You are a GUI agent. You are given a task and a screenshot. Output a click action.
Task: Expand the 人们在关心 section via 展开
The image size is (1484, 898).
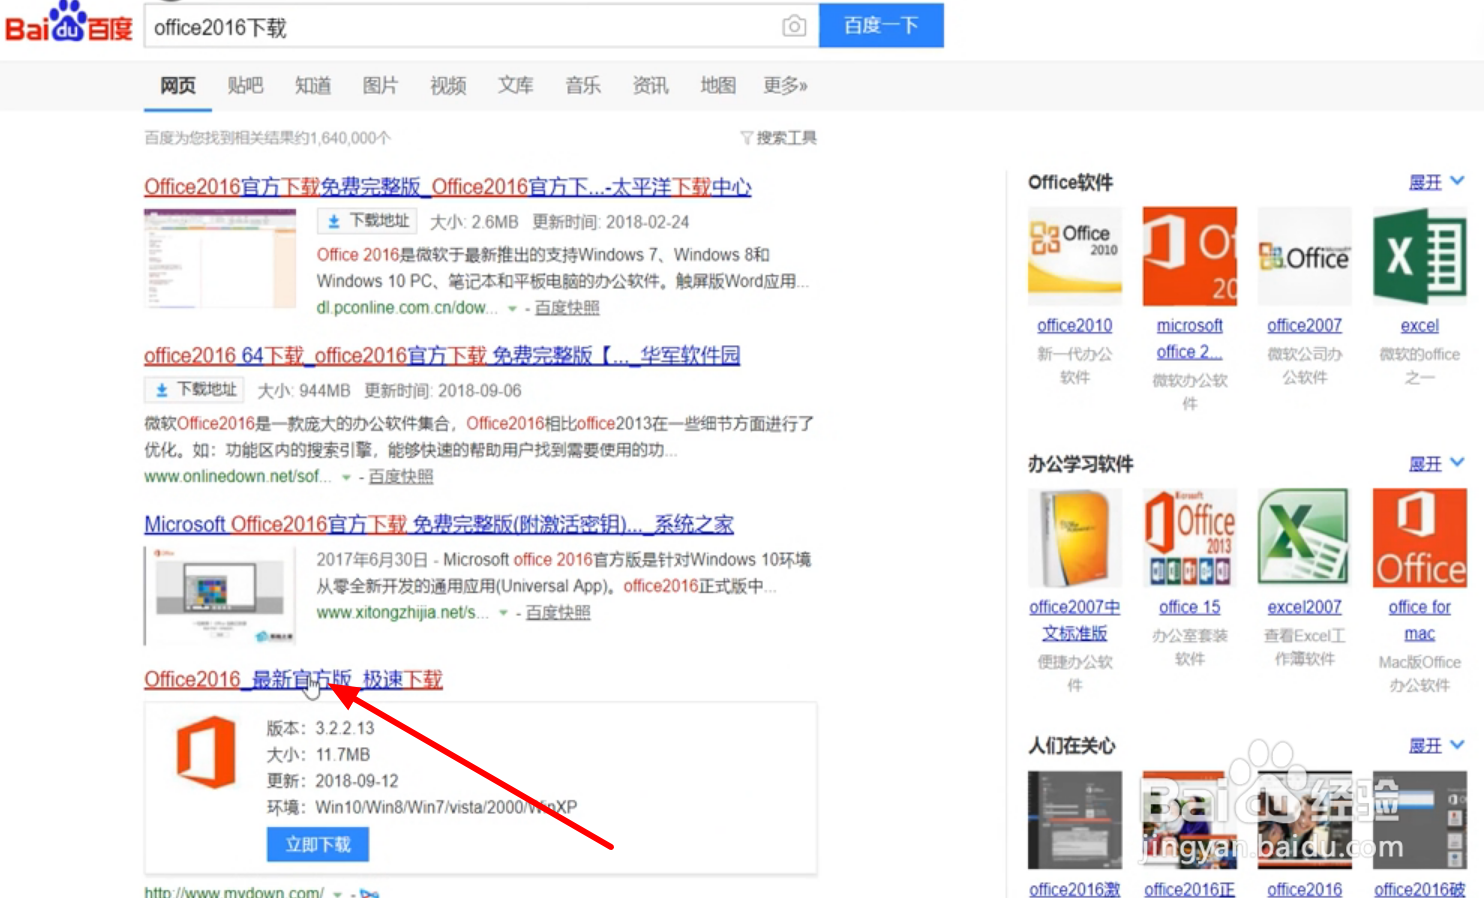point(1436,746)
